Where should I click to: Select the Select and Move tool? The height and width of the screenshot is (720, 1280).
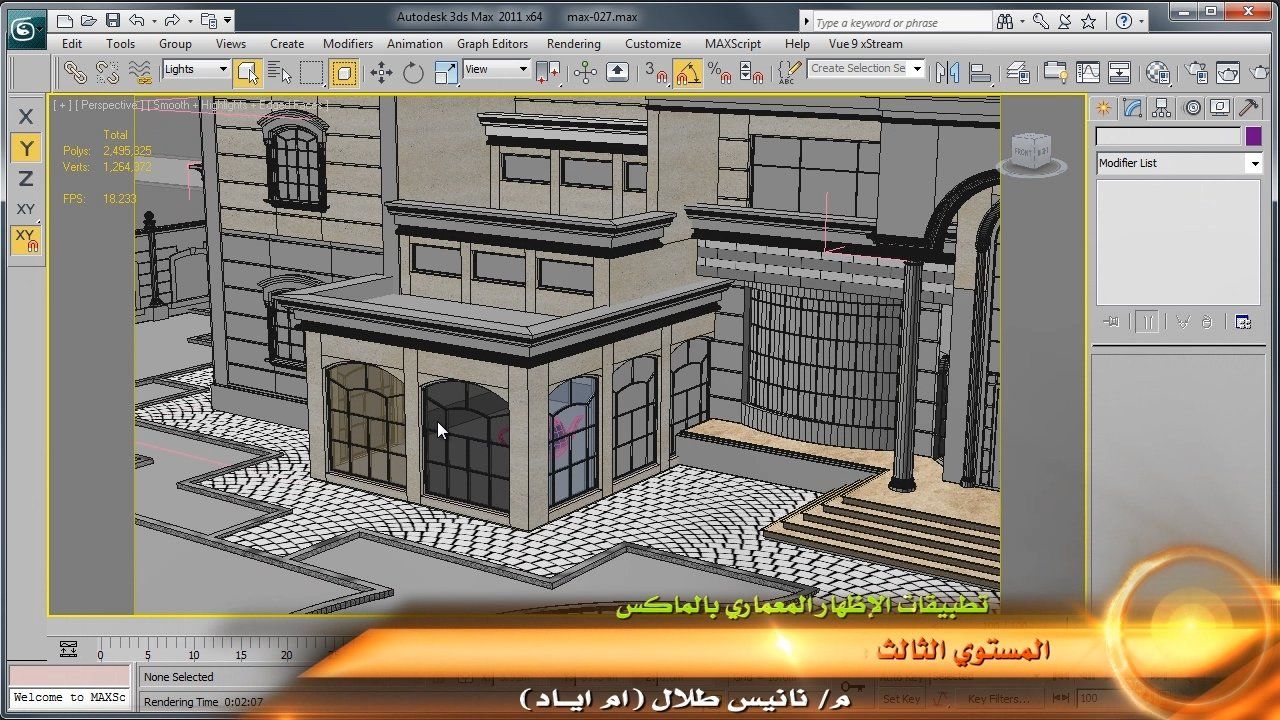pyautogui.click(x=381, y=72)
